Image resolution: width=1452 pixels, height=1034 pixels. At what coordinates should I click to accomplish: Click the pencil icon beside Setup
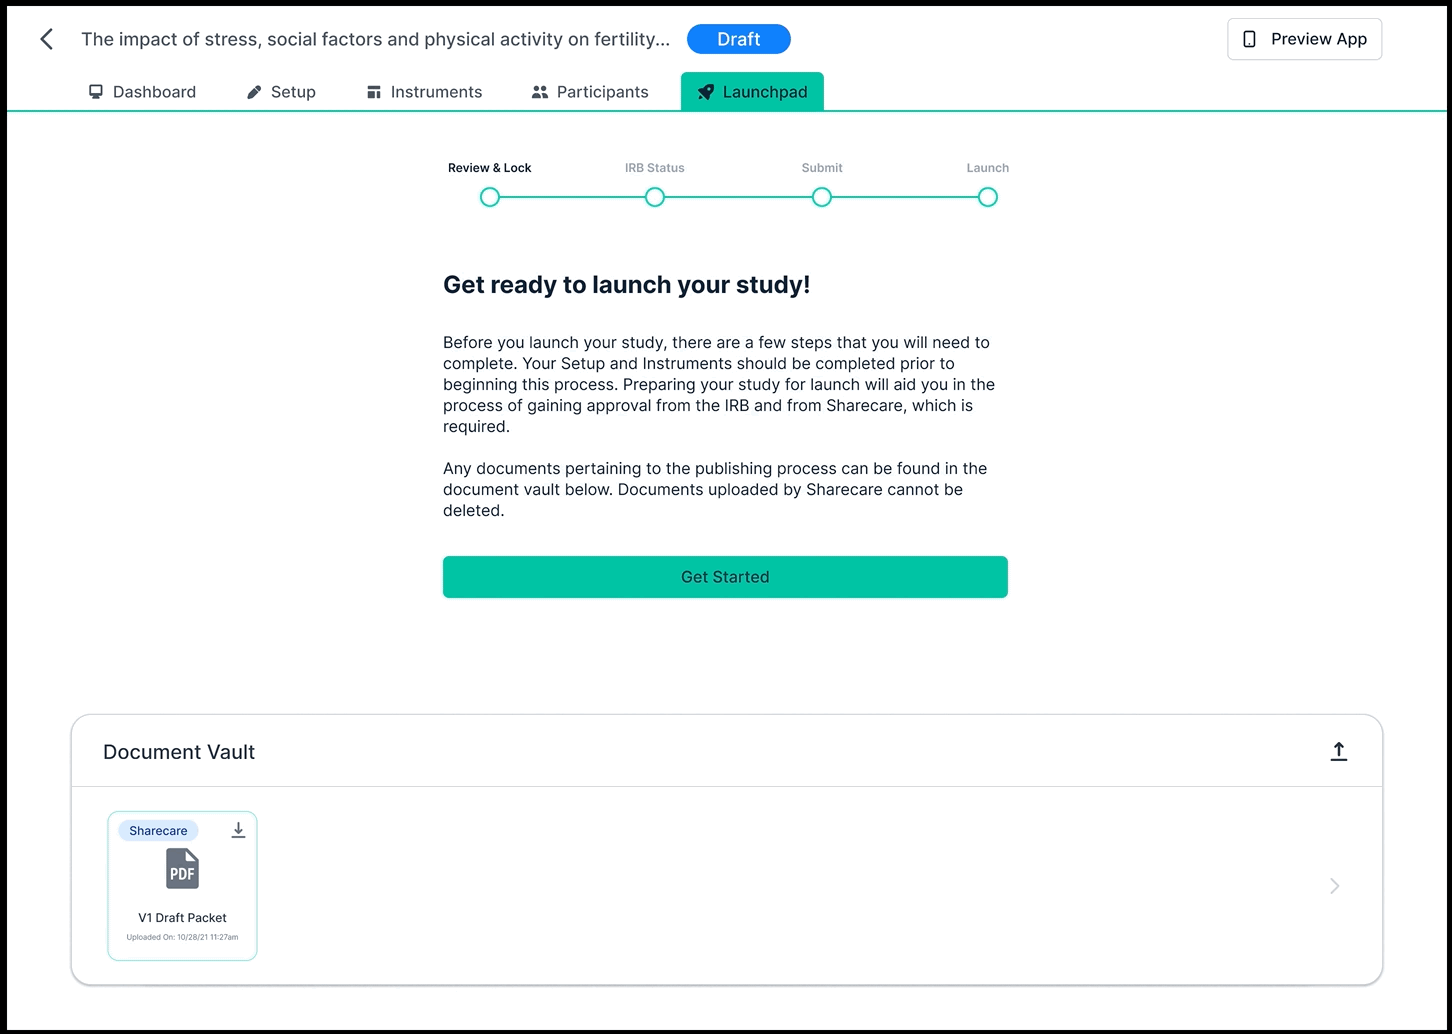pyautogui.click(x=254, y=92)
